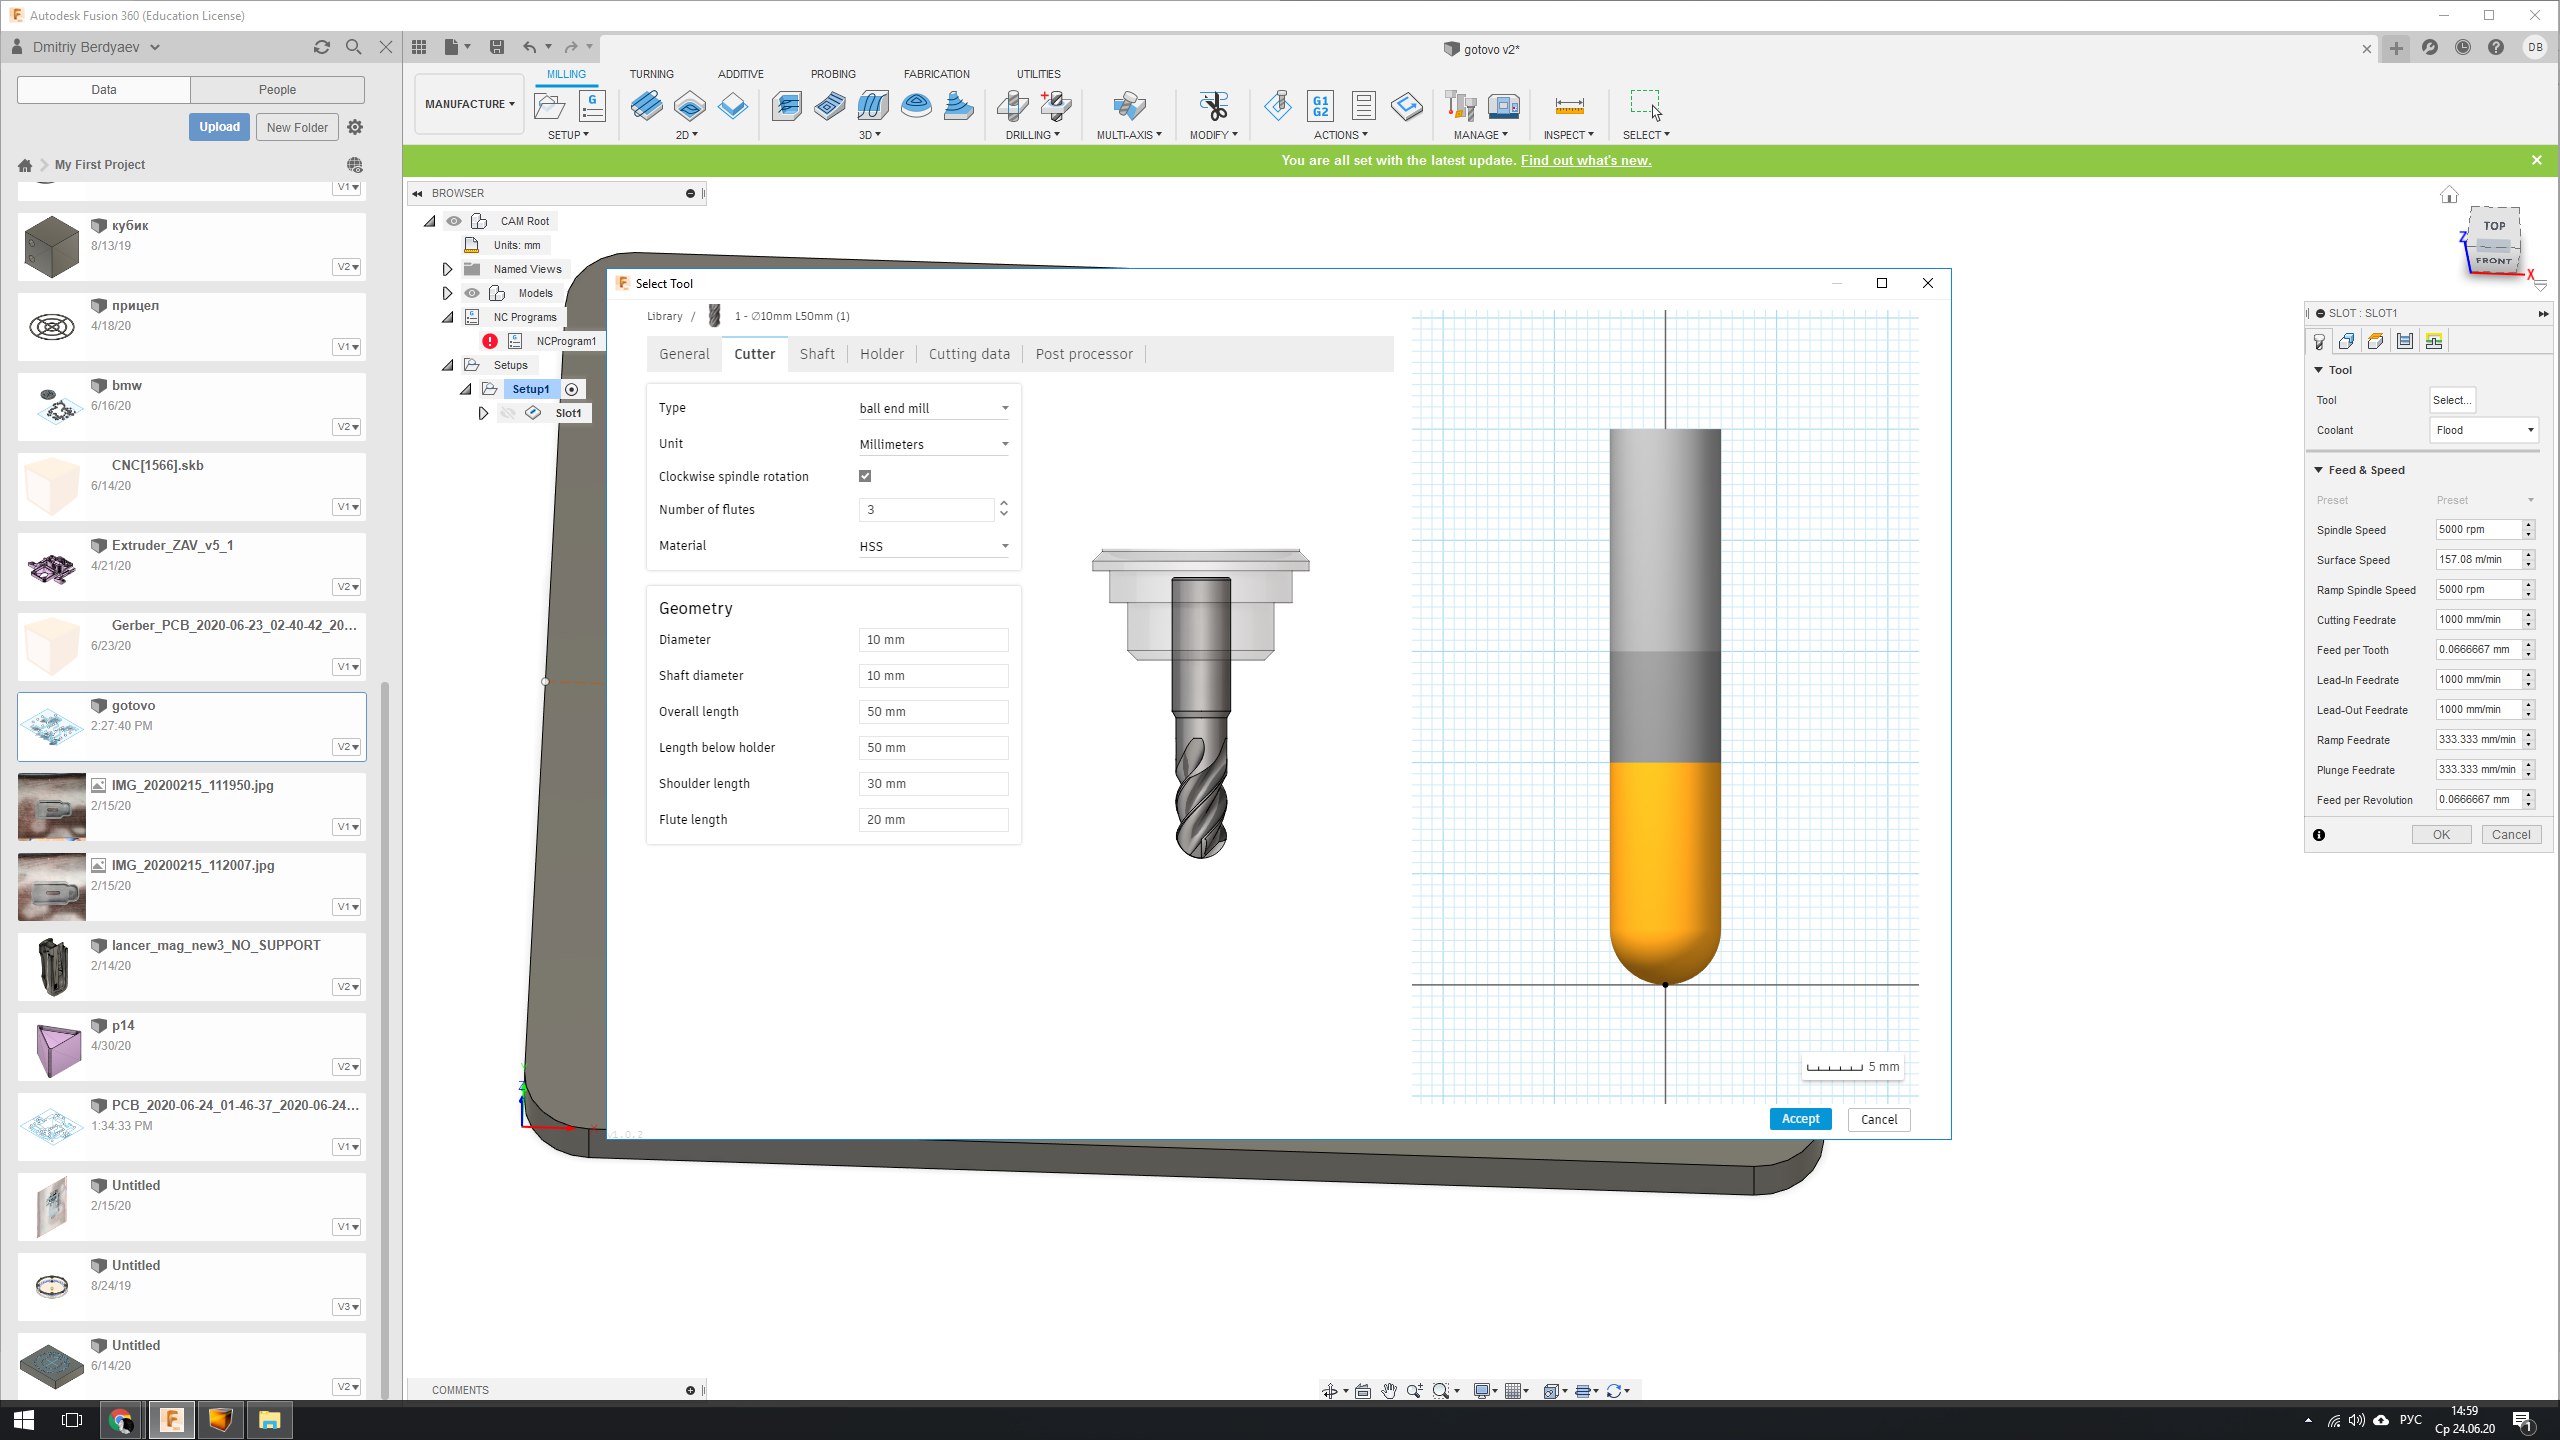The width and height of the screenshot is (2560, 1440).
Task: Click the Drill operation icon
Action: pyautogui.click(x=1012, y=105)
